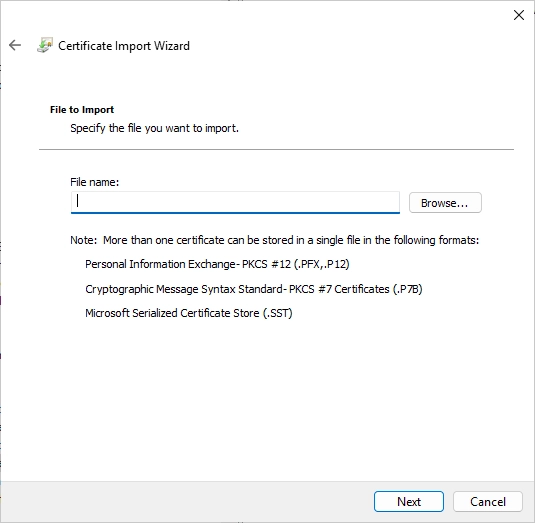The height and width of the screenshot is (523, 535).
Task: Click the gray footer bar left of Next
Action: point(187,502)
